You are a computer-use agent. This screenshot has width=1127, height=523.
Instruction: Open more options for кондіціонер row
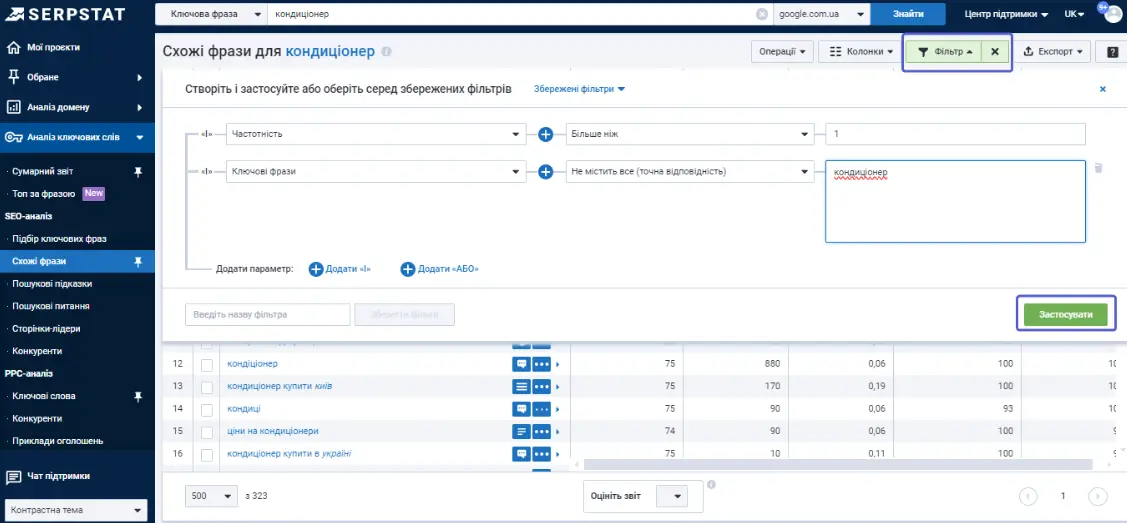tap(541, 364)
